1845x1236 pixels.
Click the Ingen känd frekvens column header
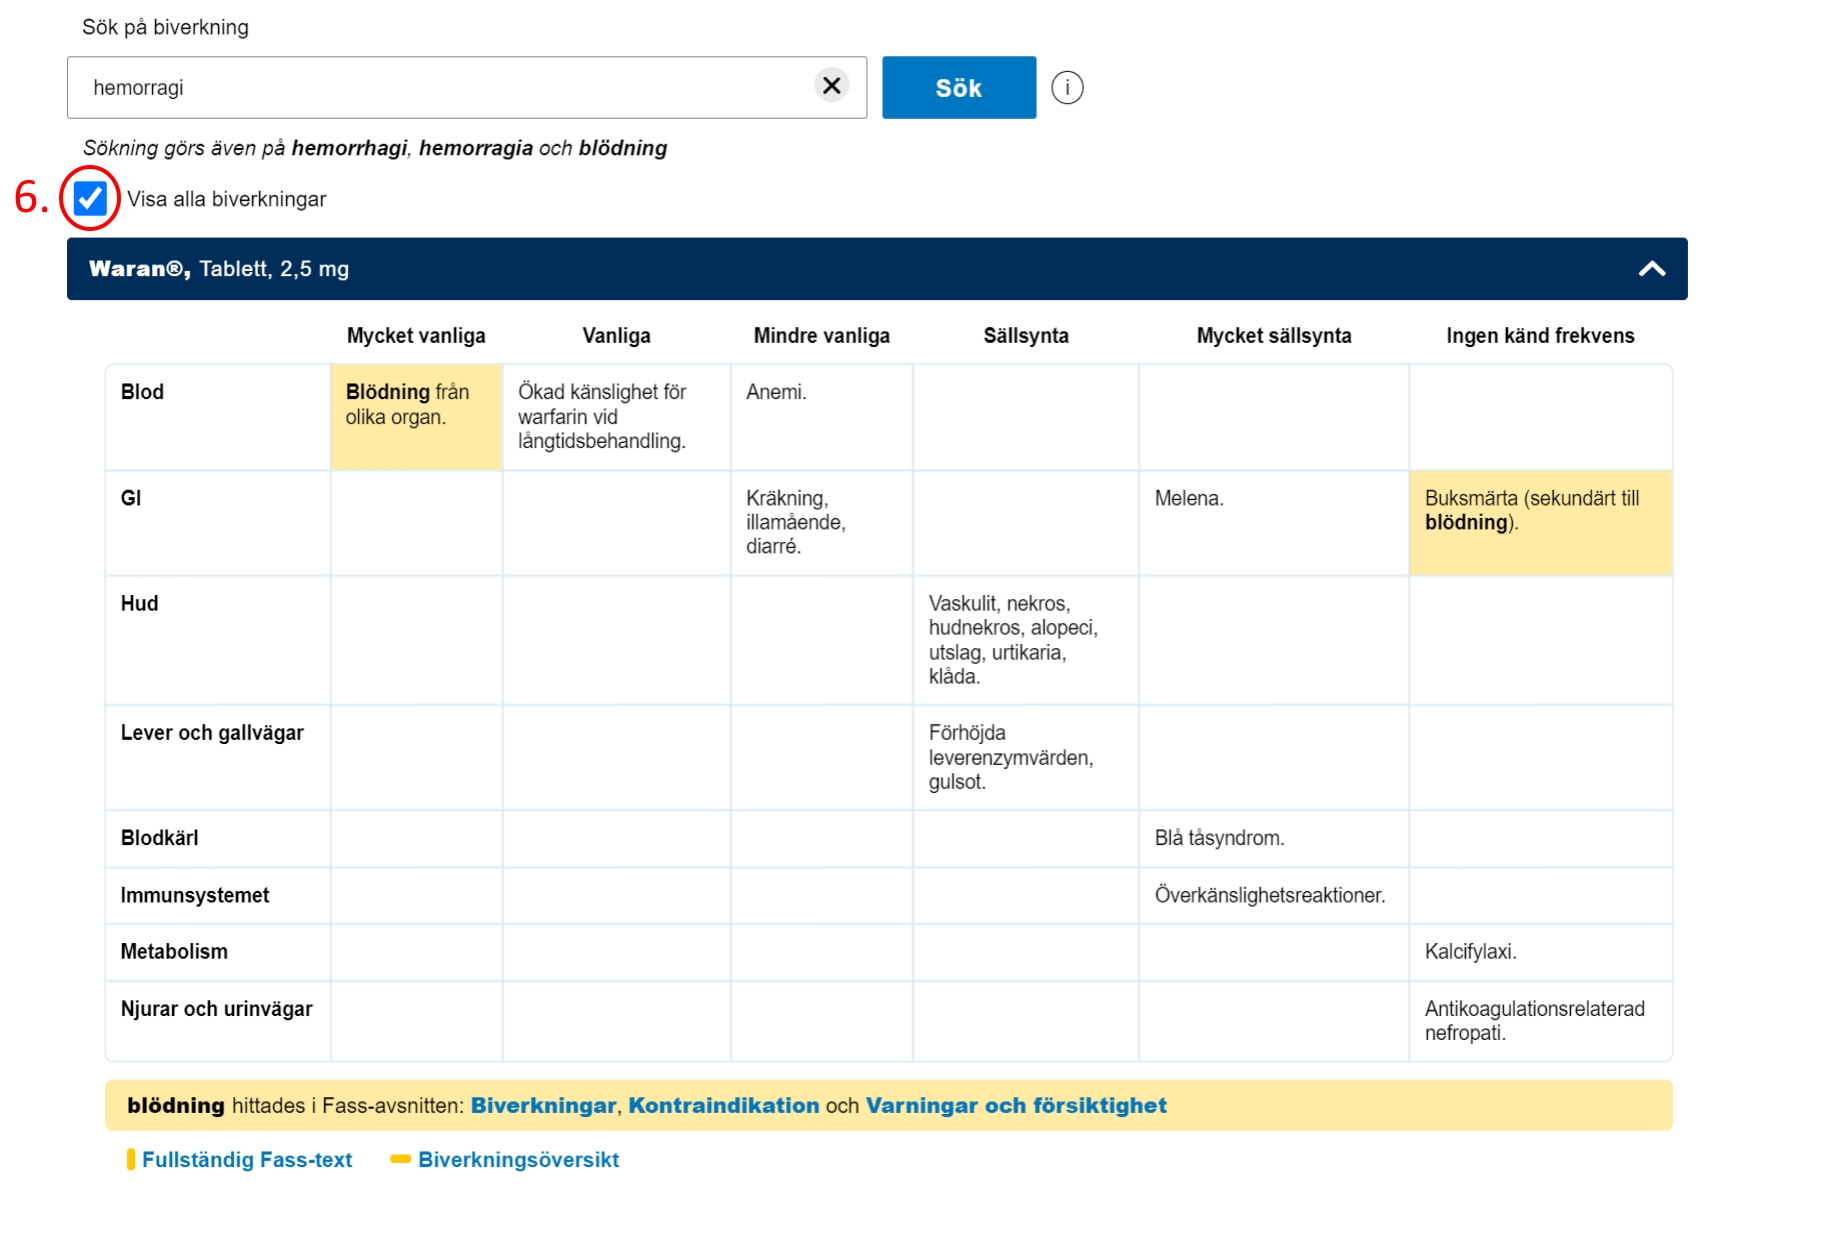click(x=1539, y=336)
